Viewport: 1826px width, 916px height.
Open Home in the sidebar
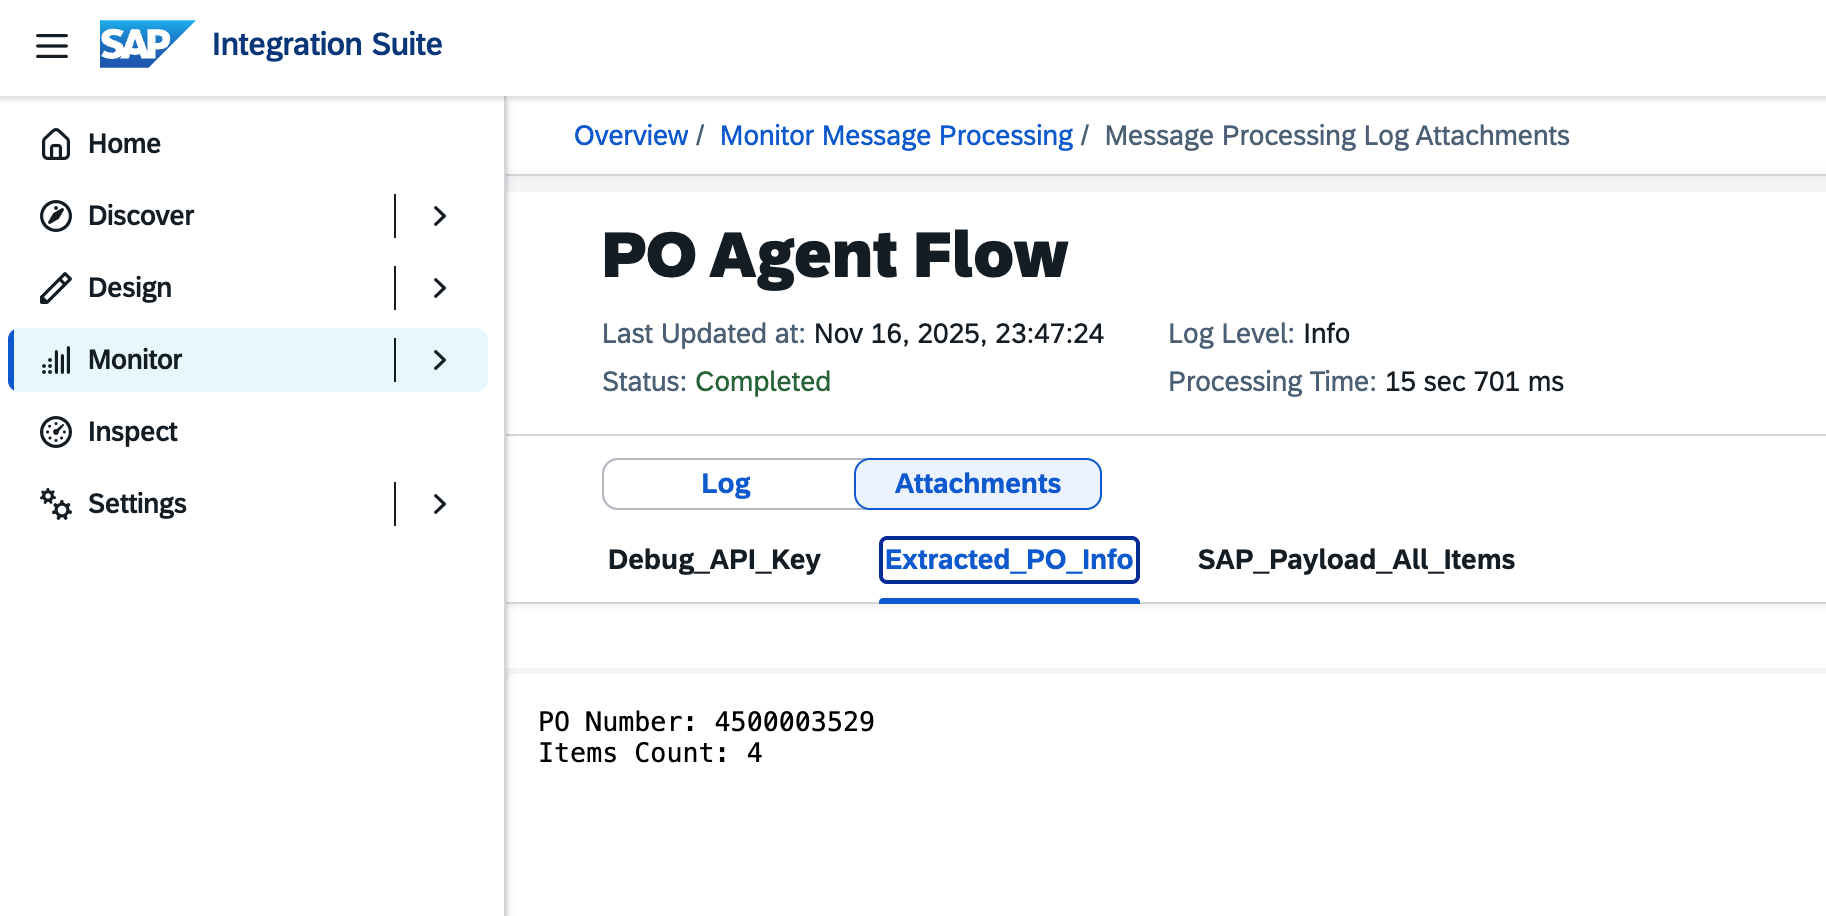click(248, 144)
